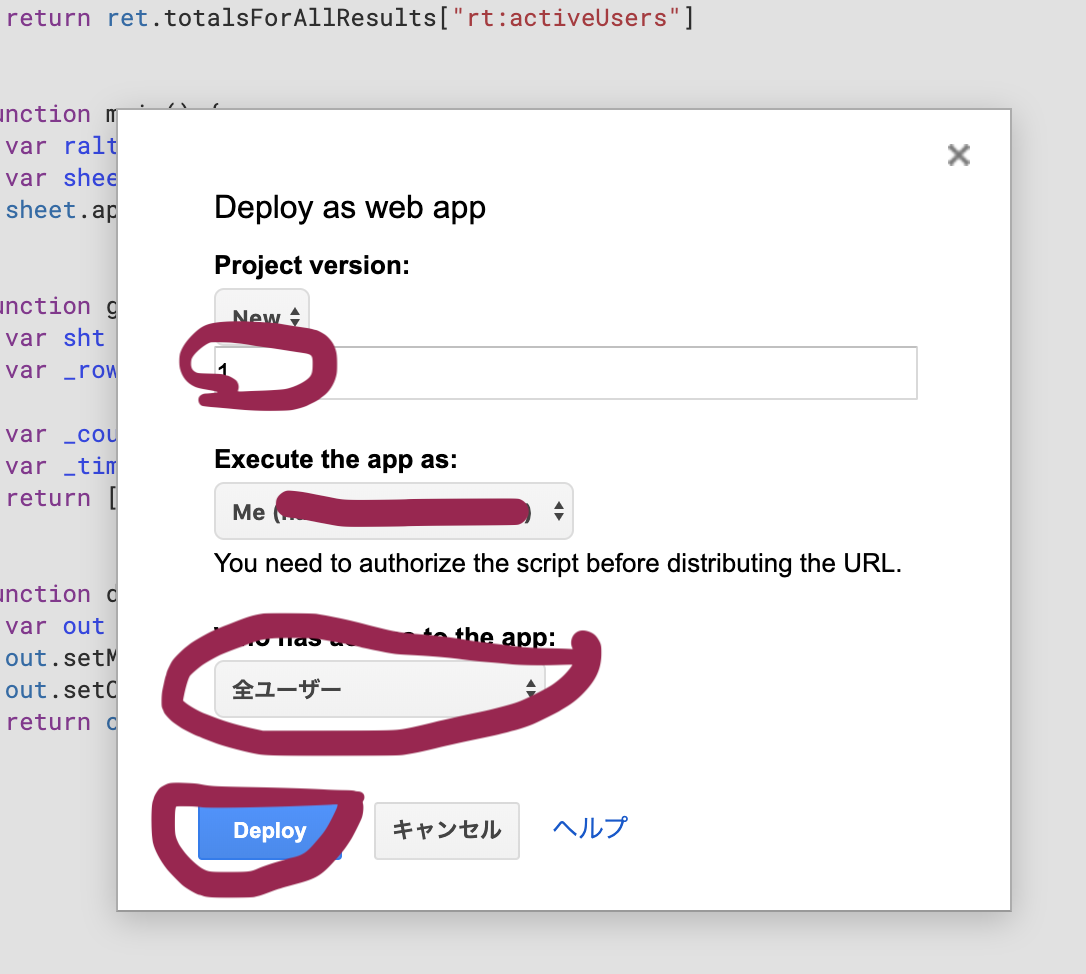Click the "var out" code line
The width and height of the screenshot is (1086, 974).
[x=55, y=626]
